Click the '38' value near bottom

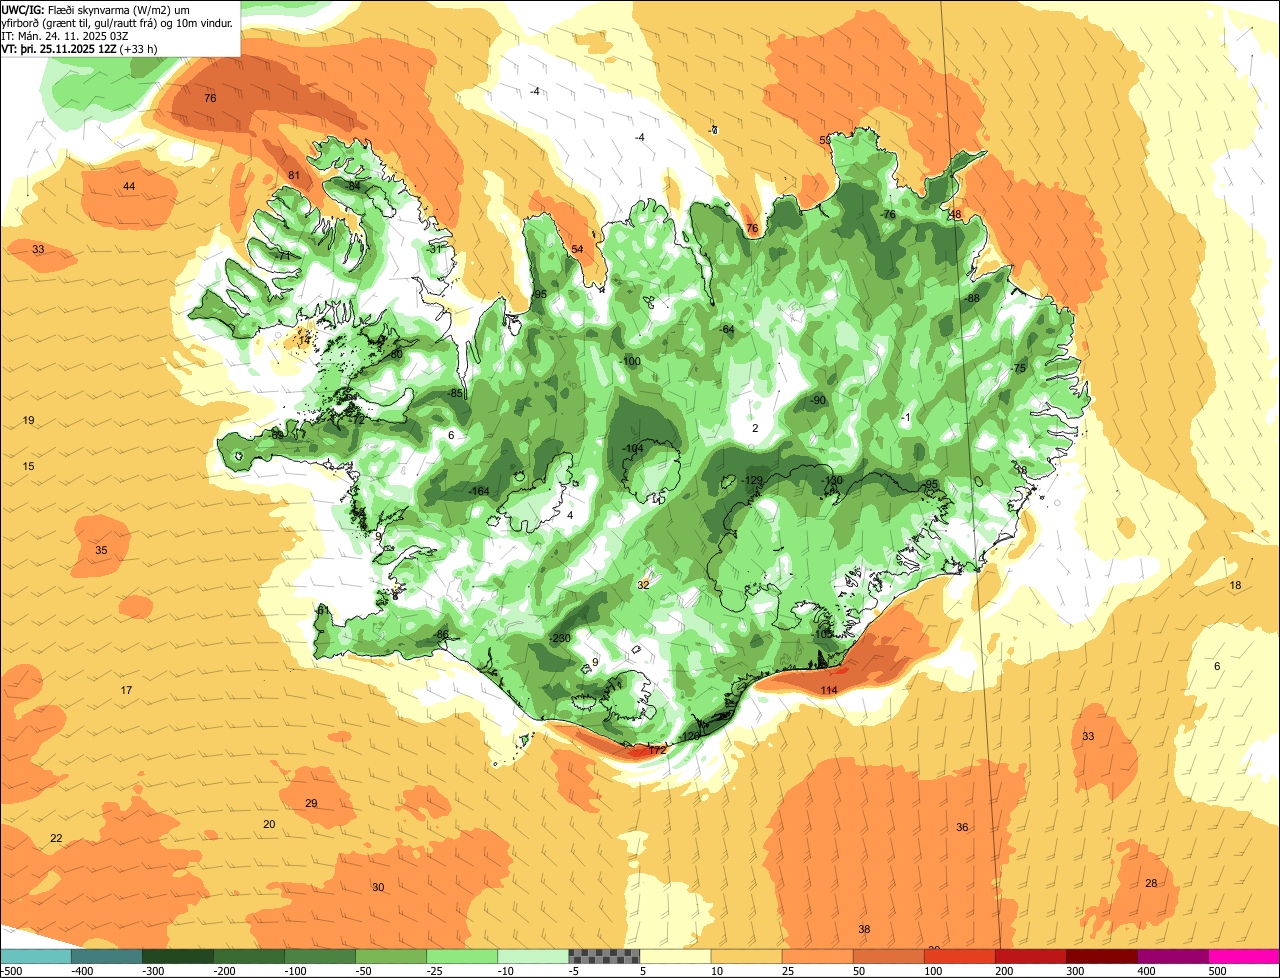(x=864, y=930)
